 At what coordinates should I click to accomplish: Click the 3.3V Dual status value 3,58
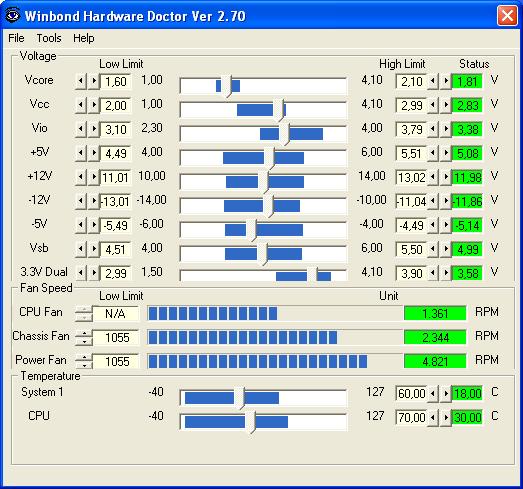pos(467,274)
